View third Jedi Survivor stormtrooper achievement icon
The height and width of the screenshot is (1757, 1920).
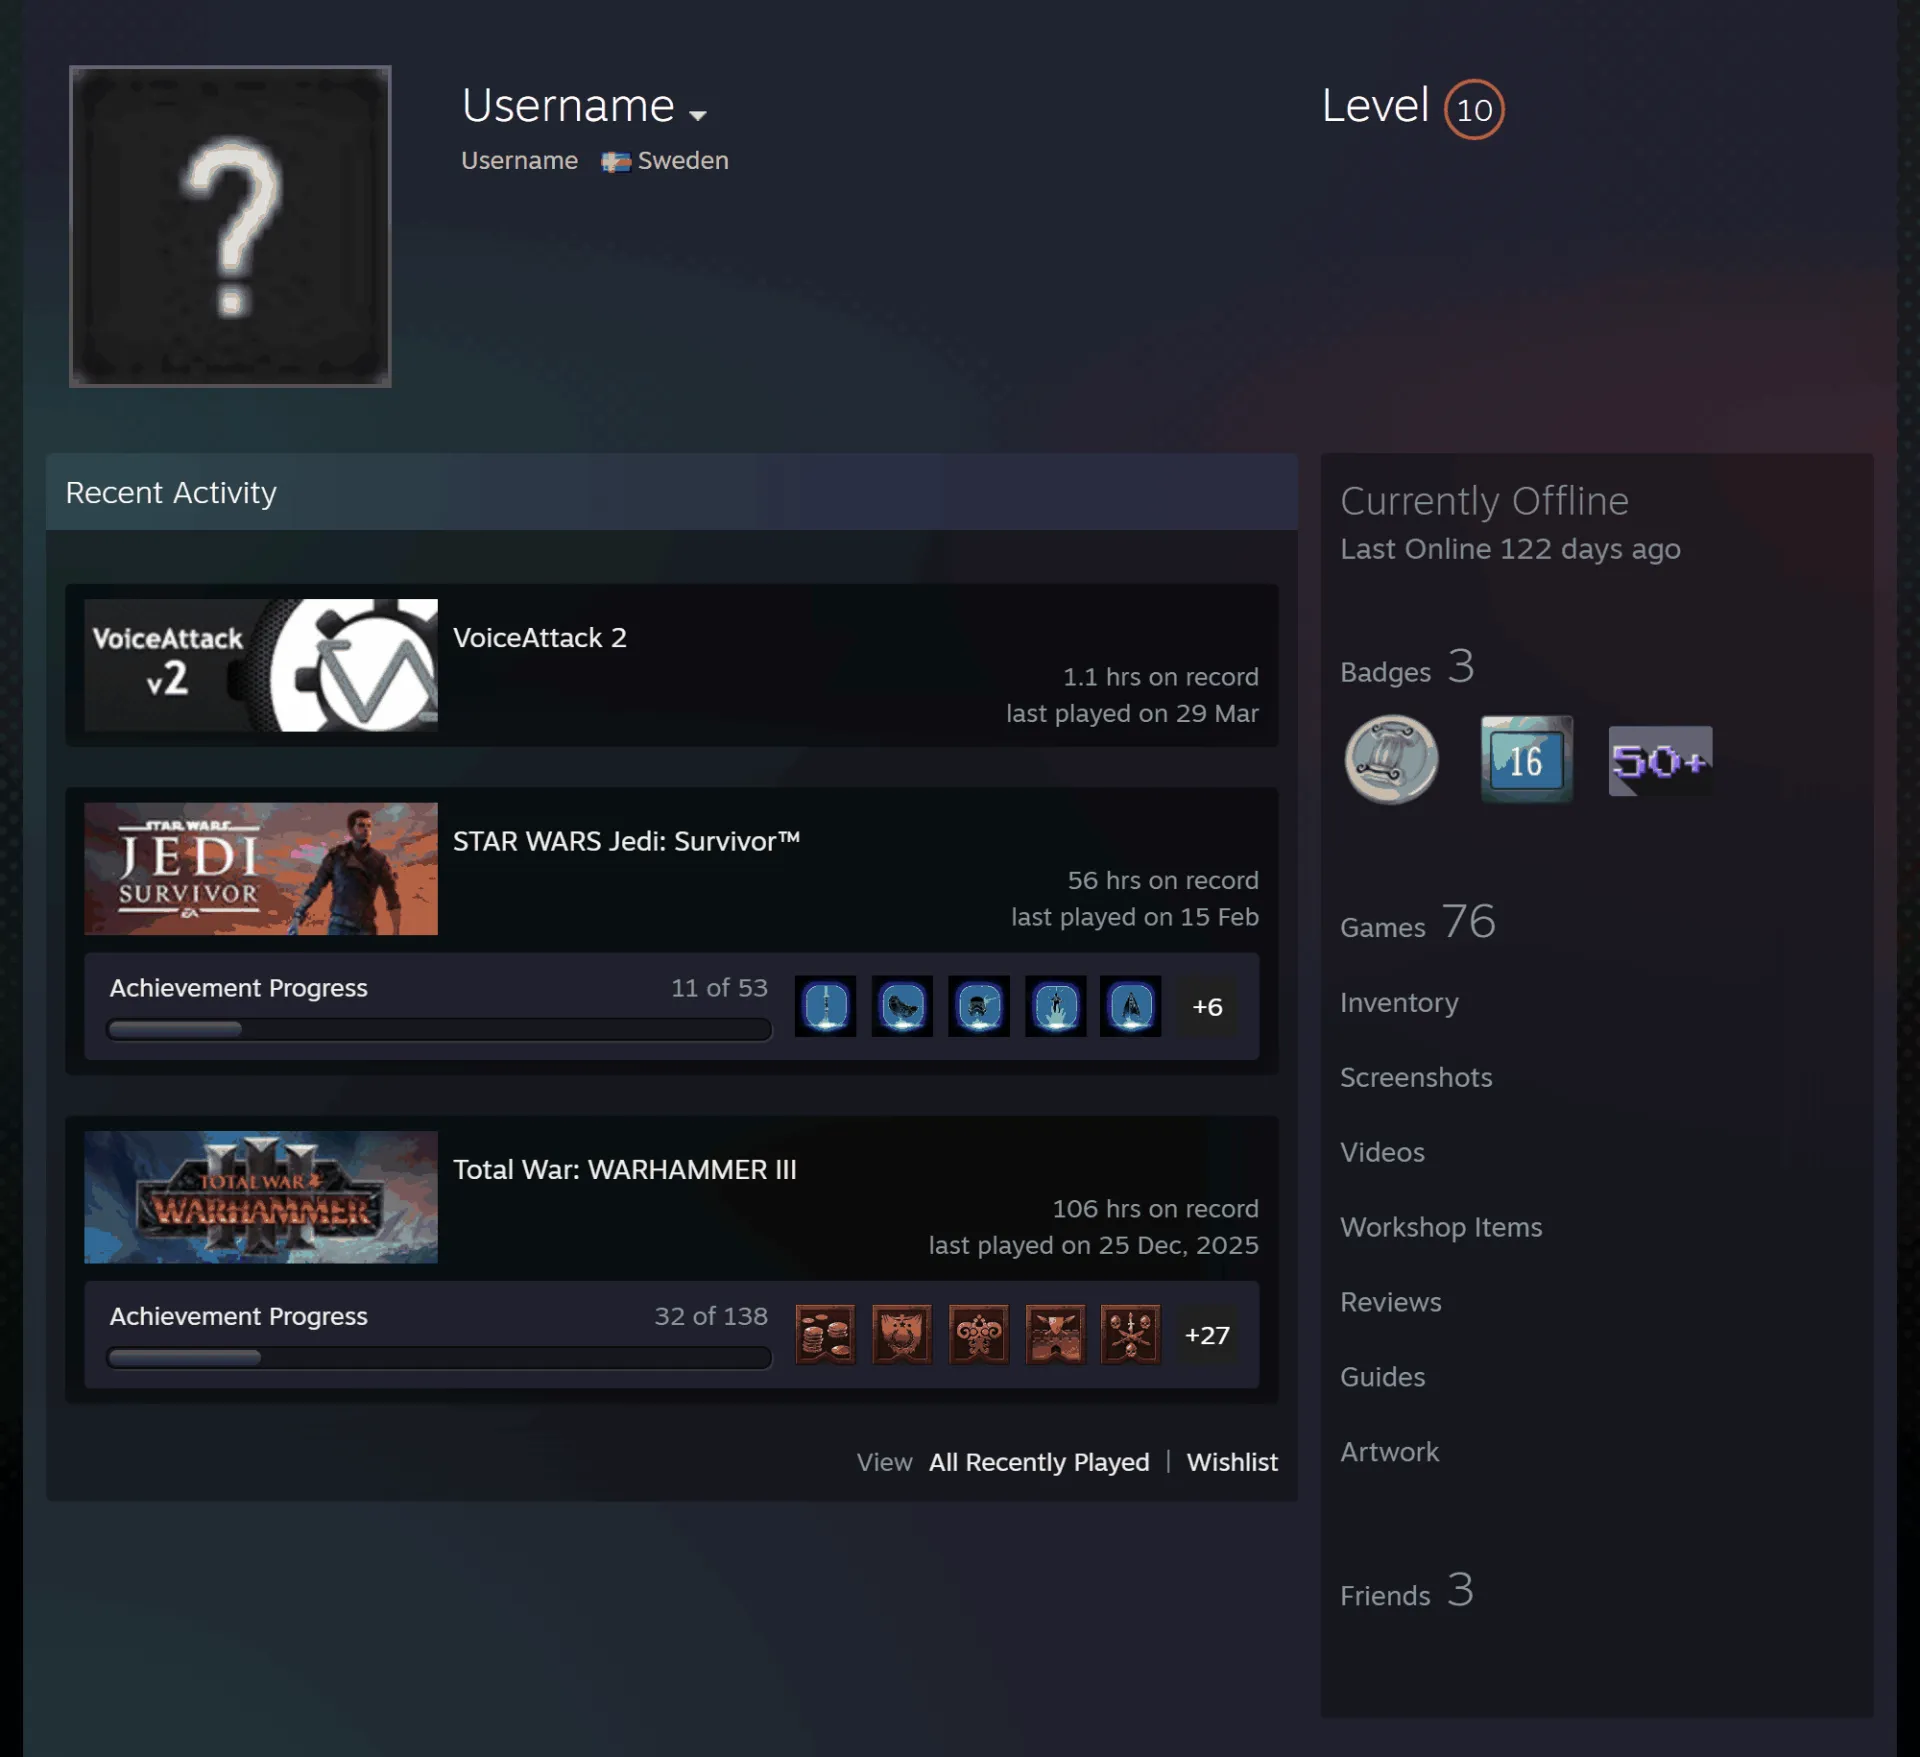click(x=978, y=1006)
